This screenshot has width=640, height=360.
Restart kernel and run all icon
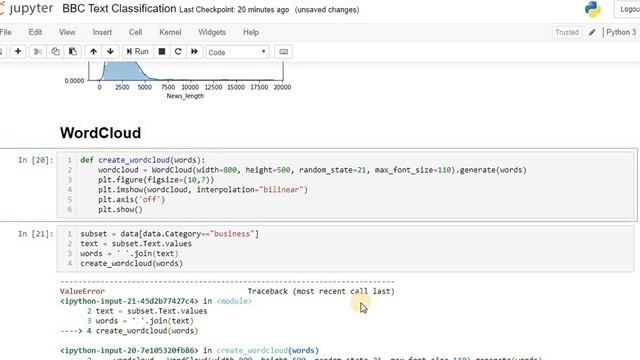coord(194,51)
